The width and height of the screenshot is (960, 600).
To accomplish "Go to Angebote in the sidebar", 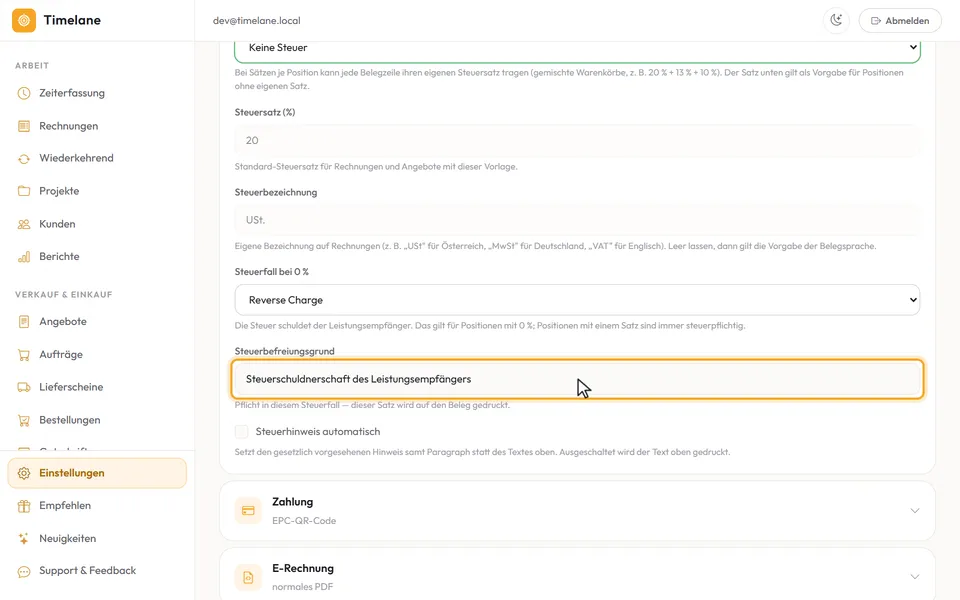I will [x=97, y=321].
